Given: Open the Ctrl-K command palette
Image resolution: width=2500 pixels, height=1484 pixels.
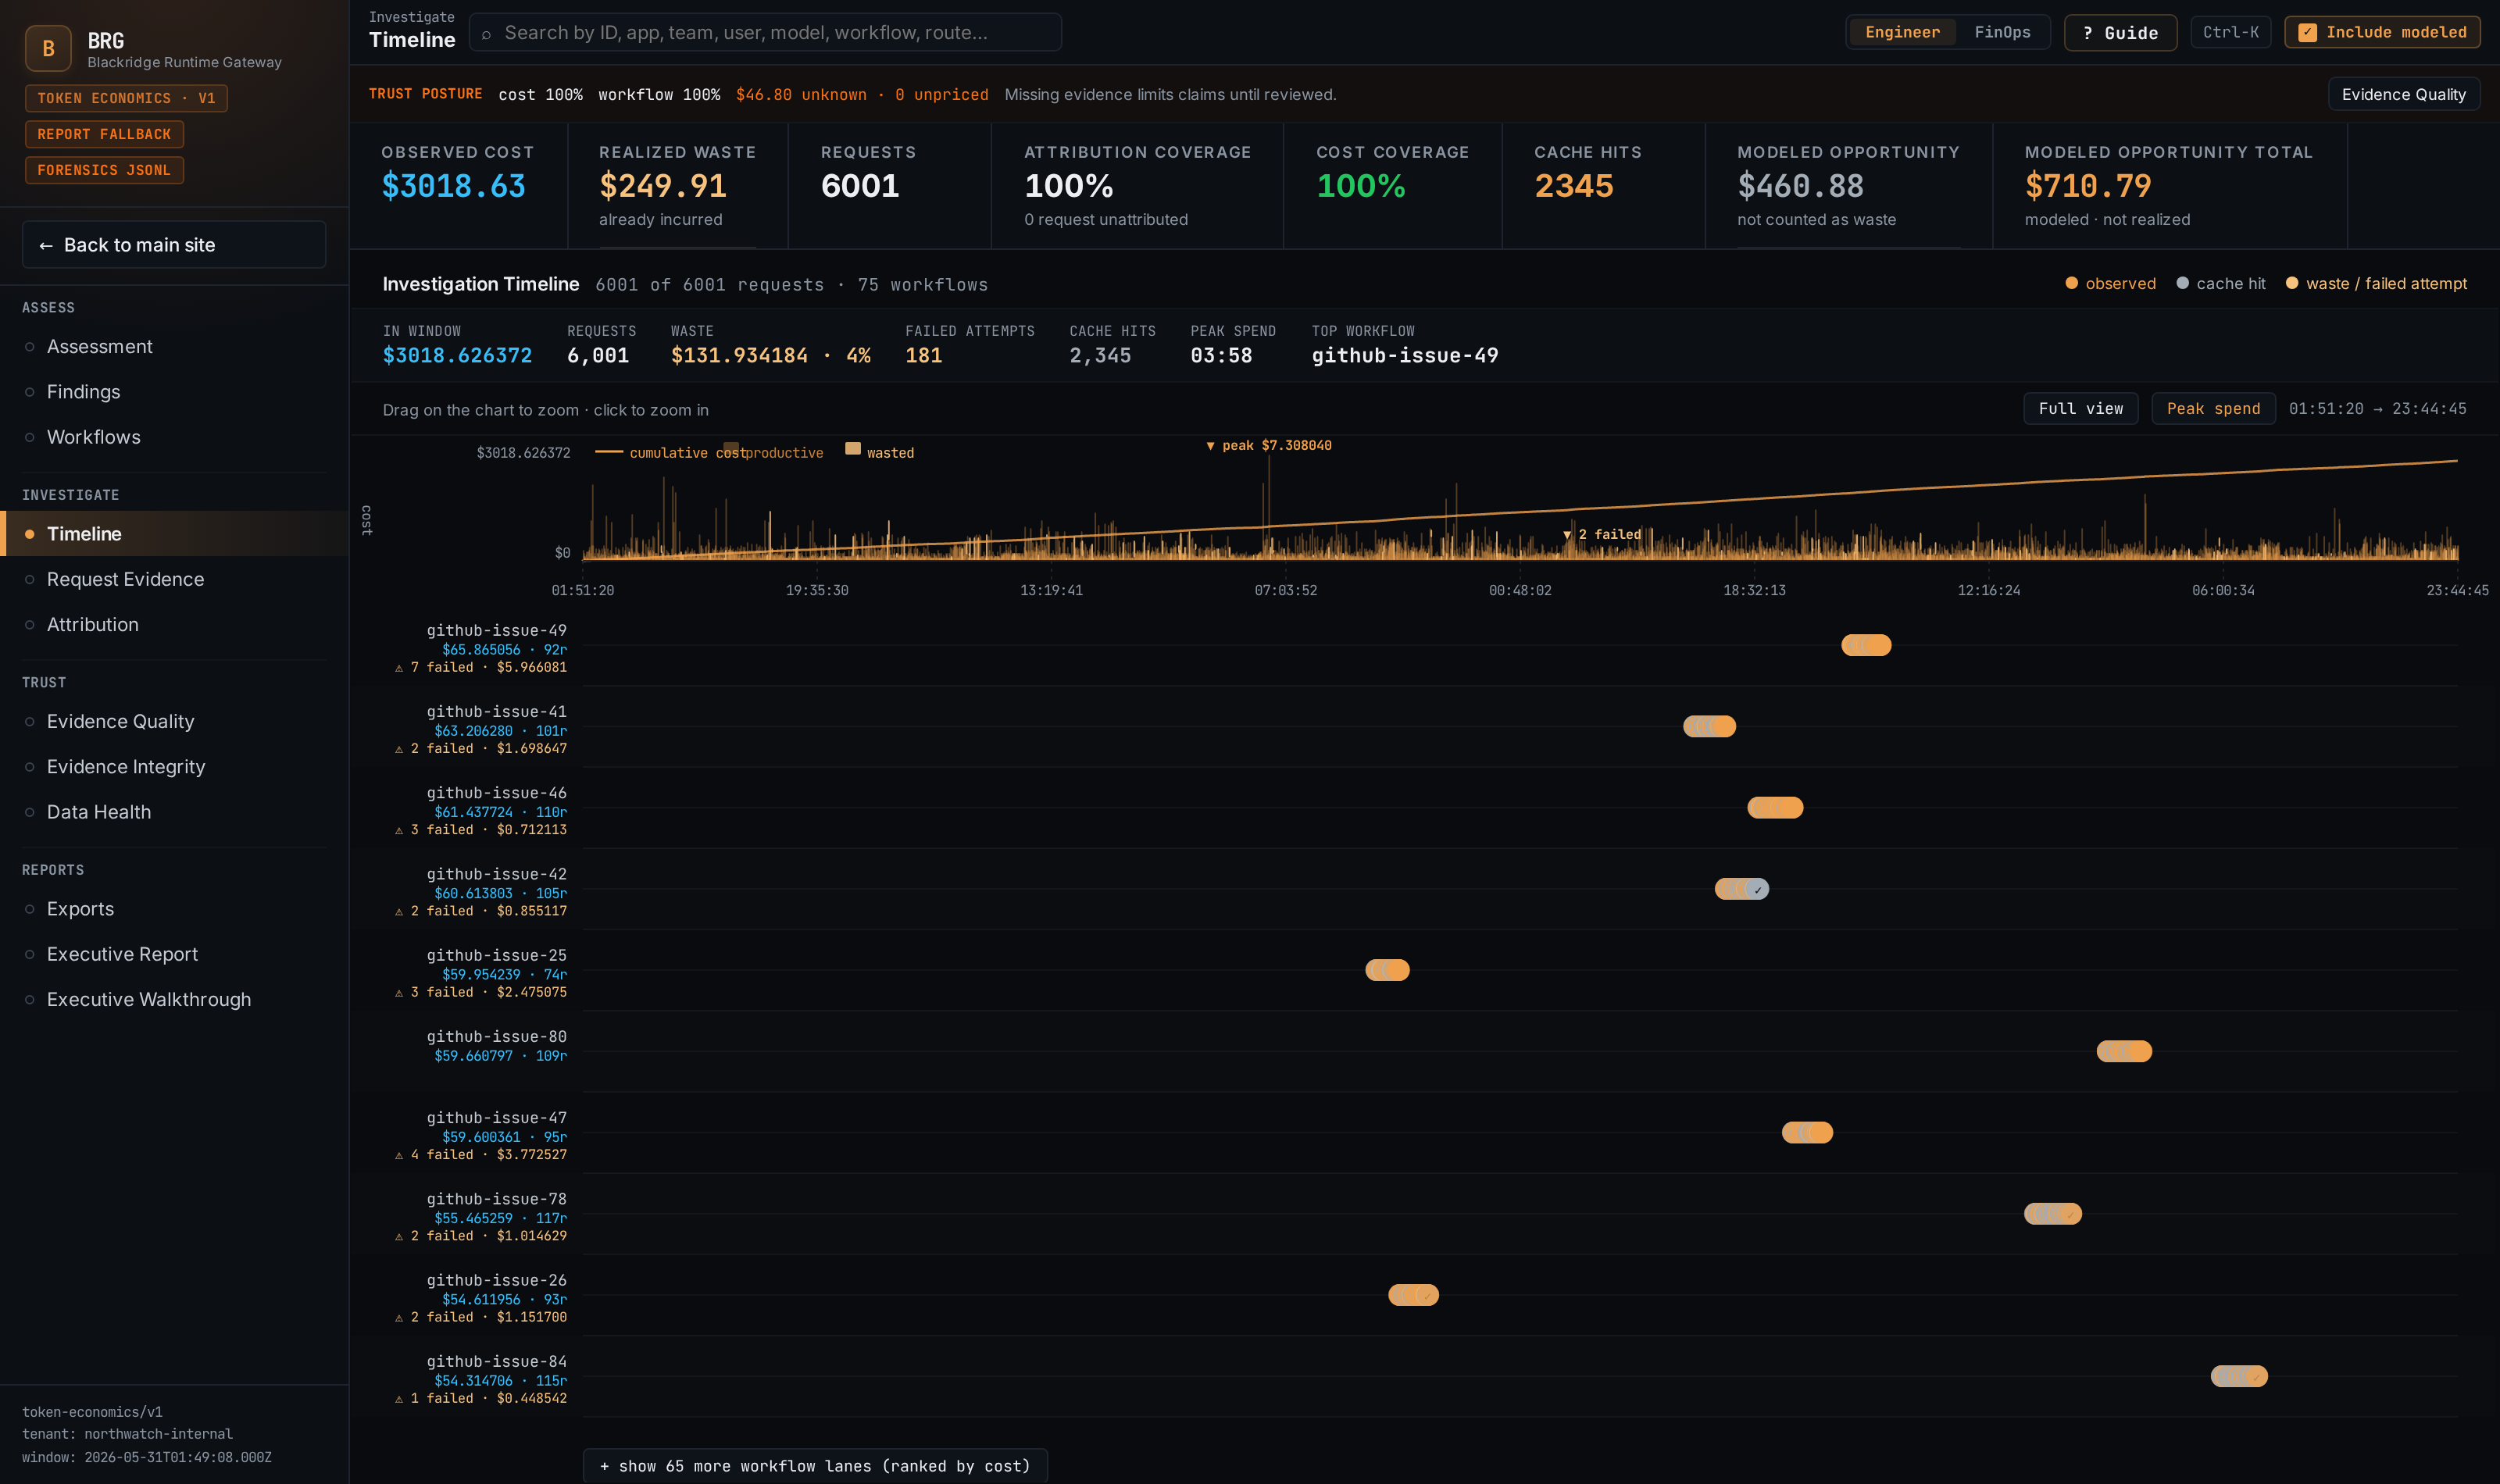Looking at the screenshot, I should click(2230, 32).
